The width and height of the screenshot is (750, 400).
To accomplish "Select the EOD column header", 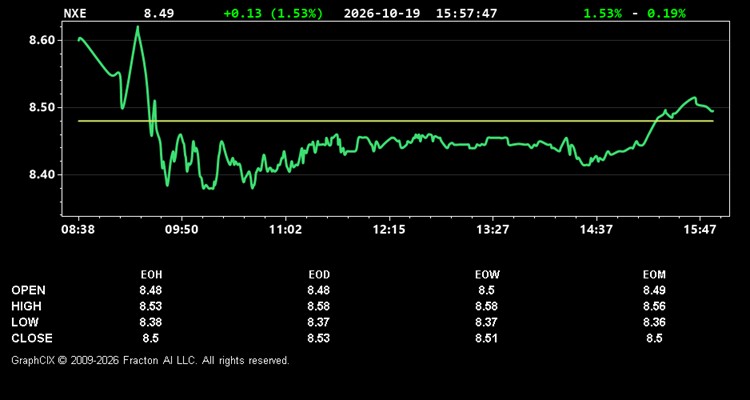I will click(319, 275).
